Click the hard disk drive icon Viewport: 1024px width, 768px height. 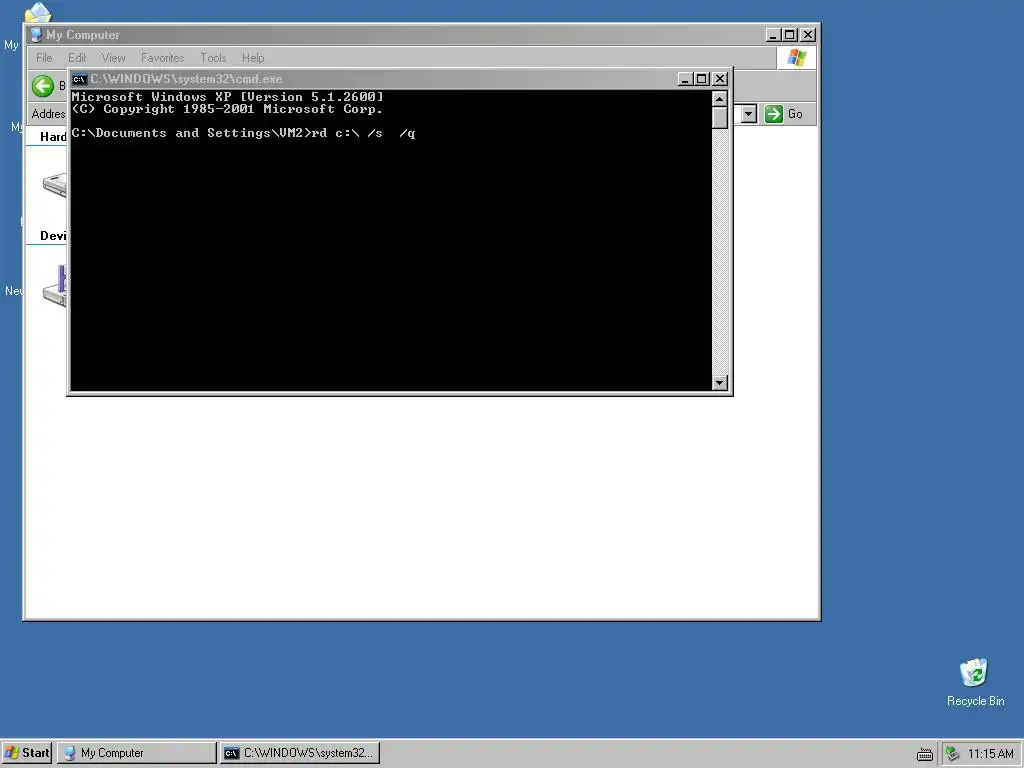click(x=55, y=184)
